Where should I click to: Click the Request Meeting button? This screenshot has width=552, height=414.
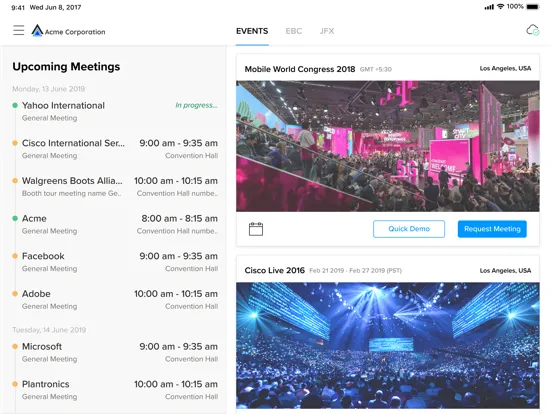coord(492,229)
